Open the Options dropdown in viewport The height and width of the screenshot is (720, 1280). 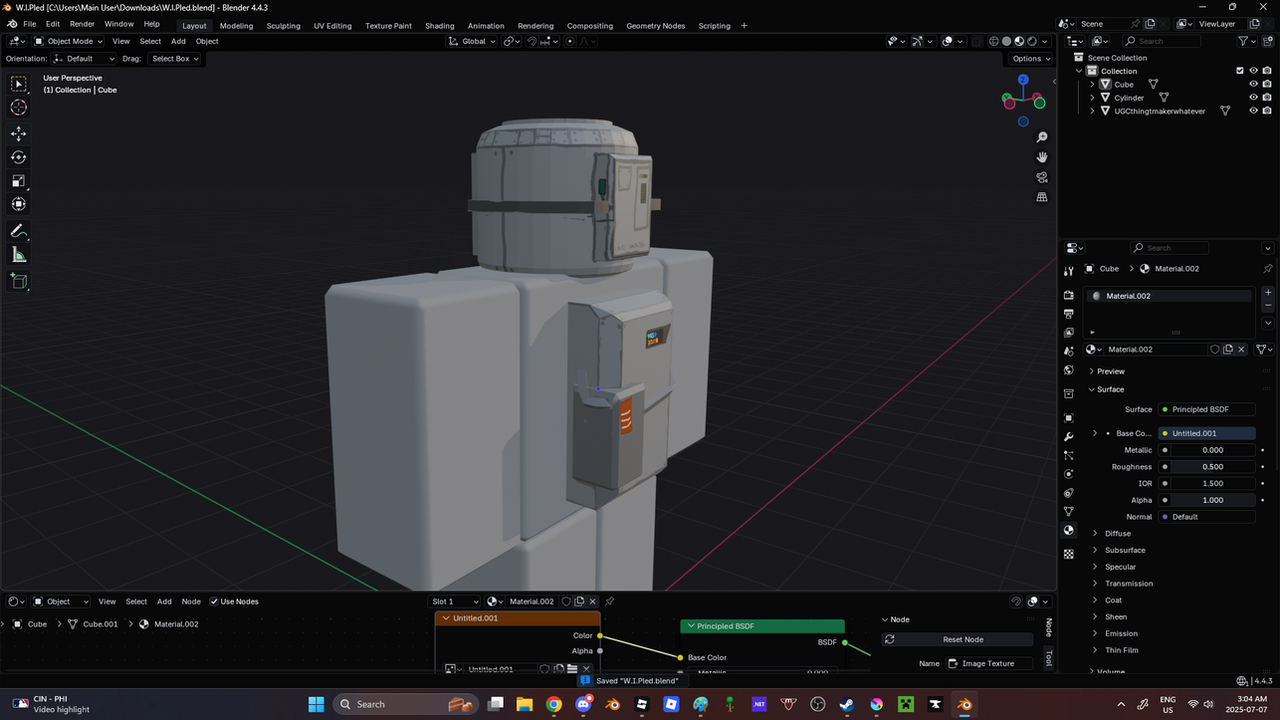tap(1031, 59)
